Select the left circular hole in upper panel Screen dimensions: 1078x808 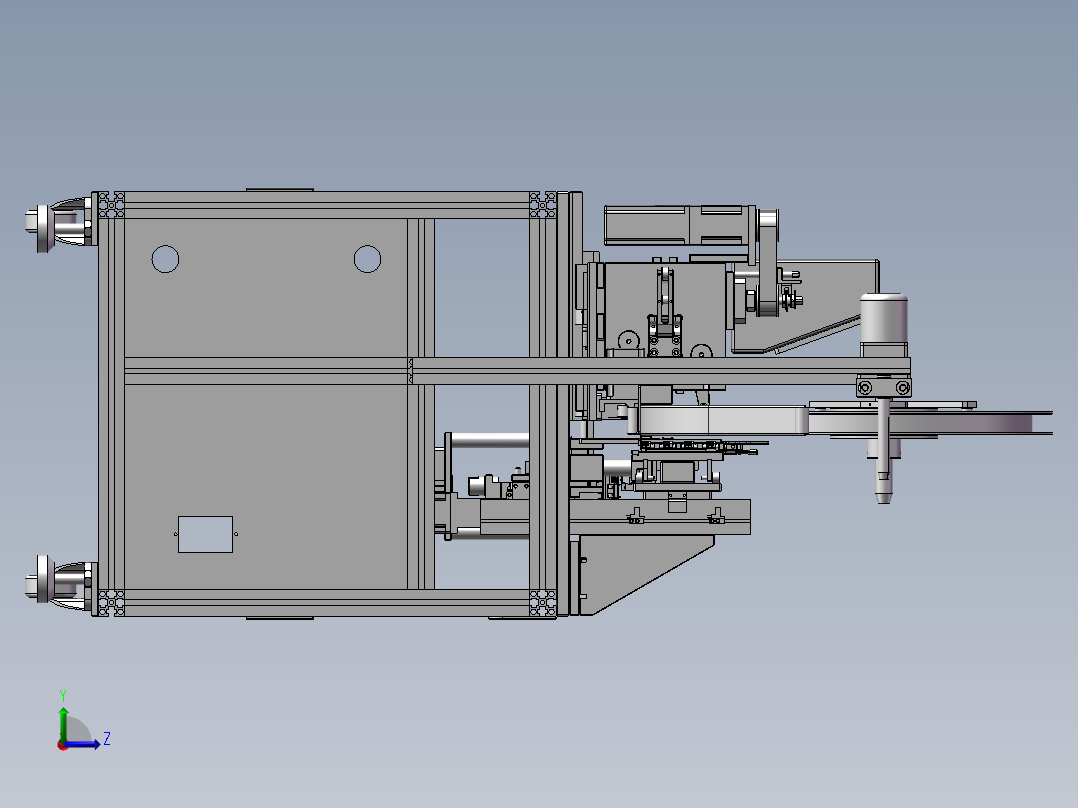tap(165, 259)
